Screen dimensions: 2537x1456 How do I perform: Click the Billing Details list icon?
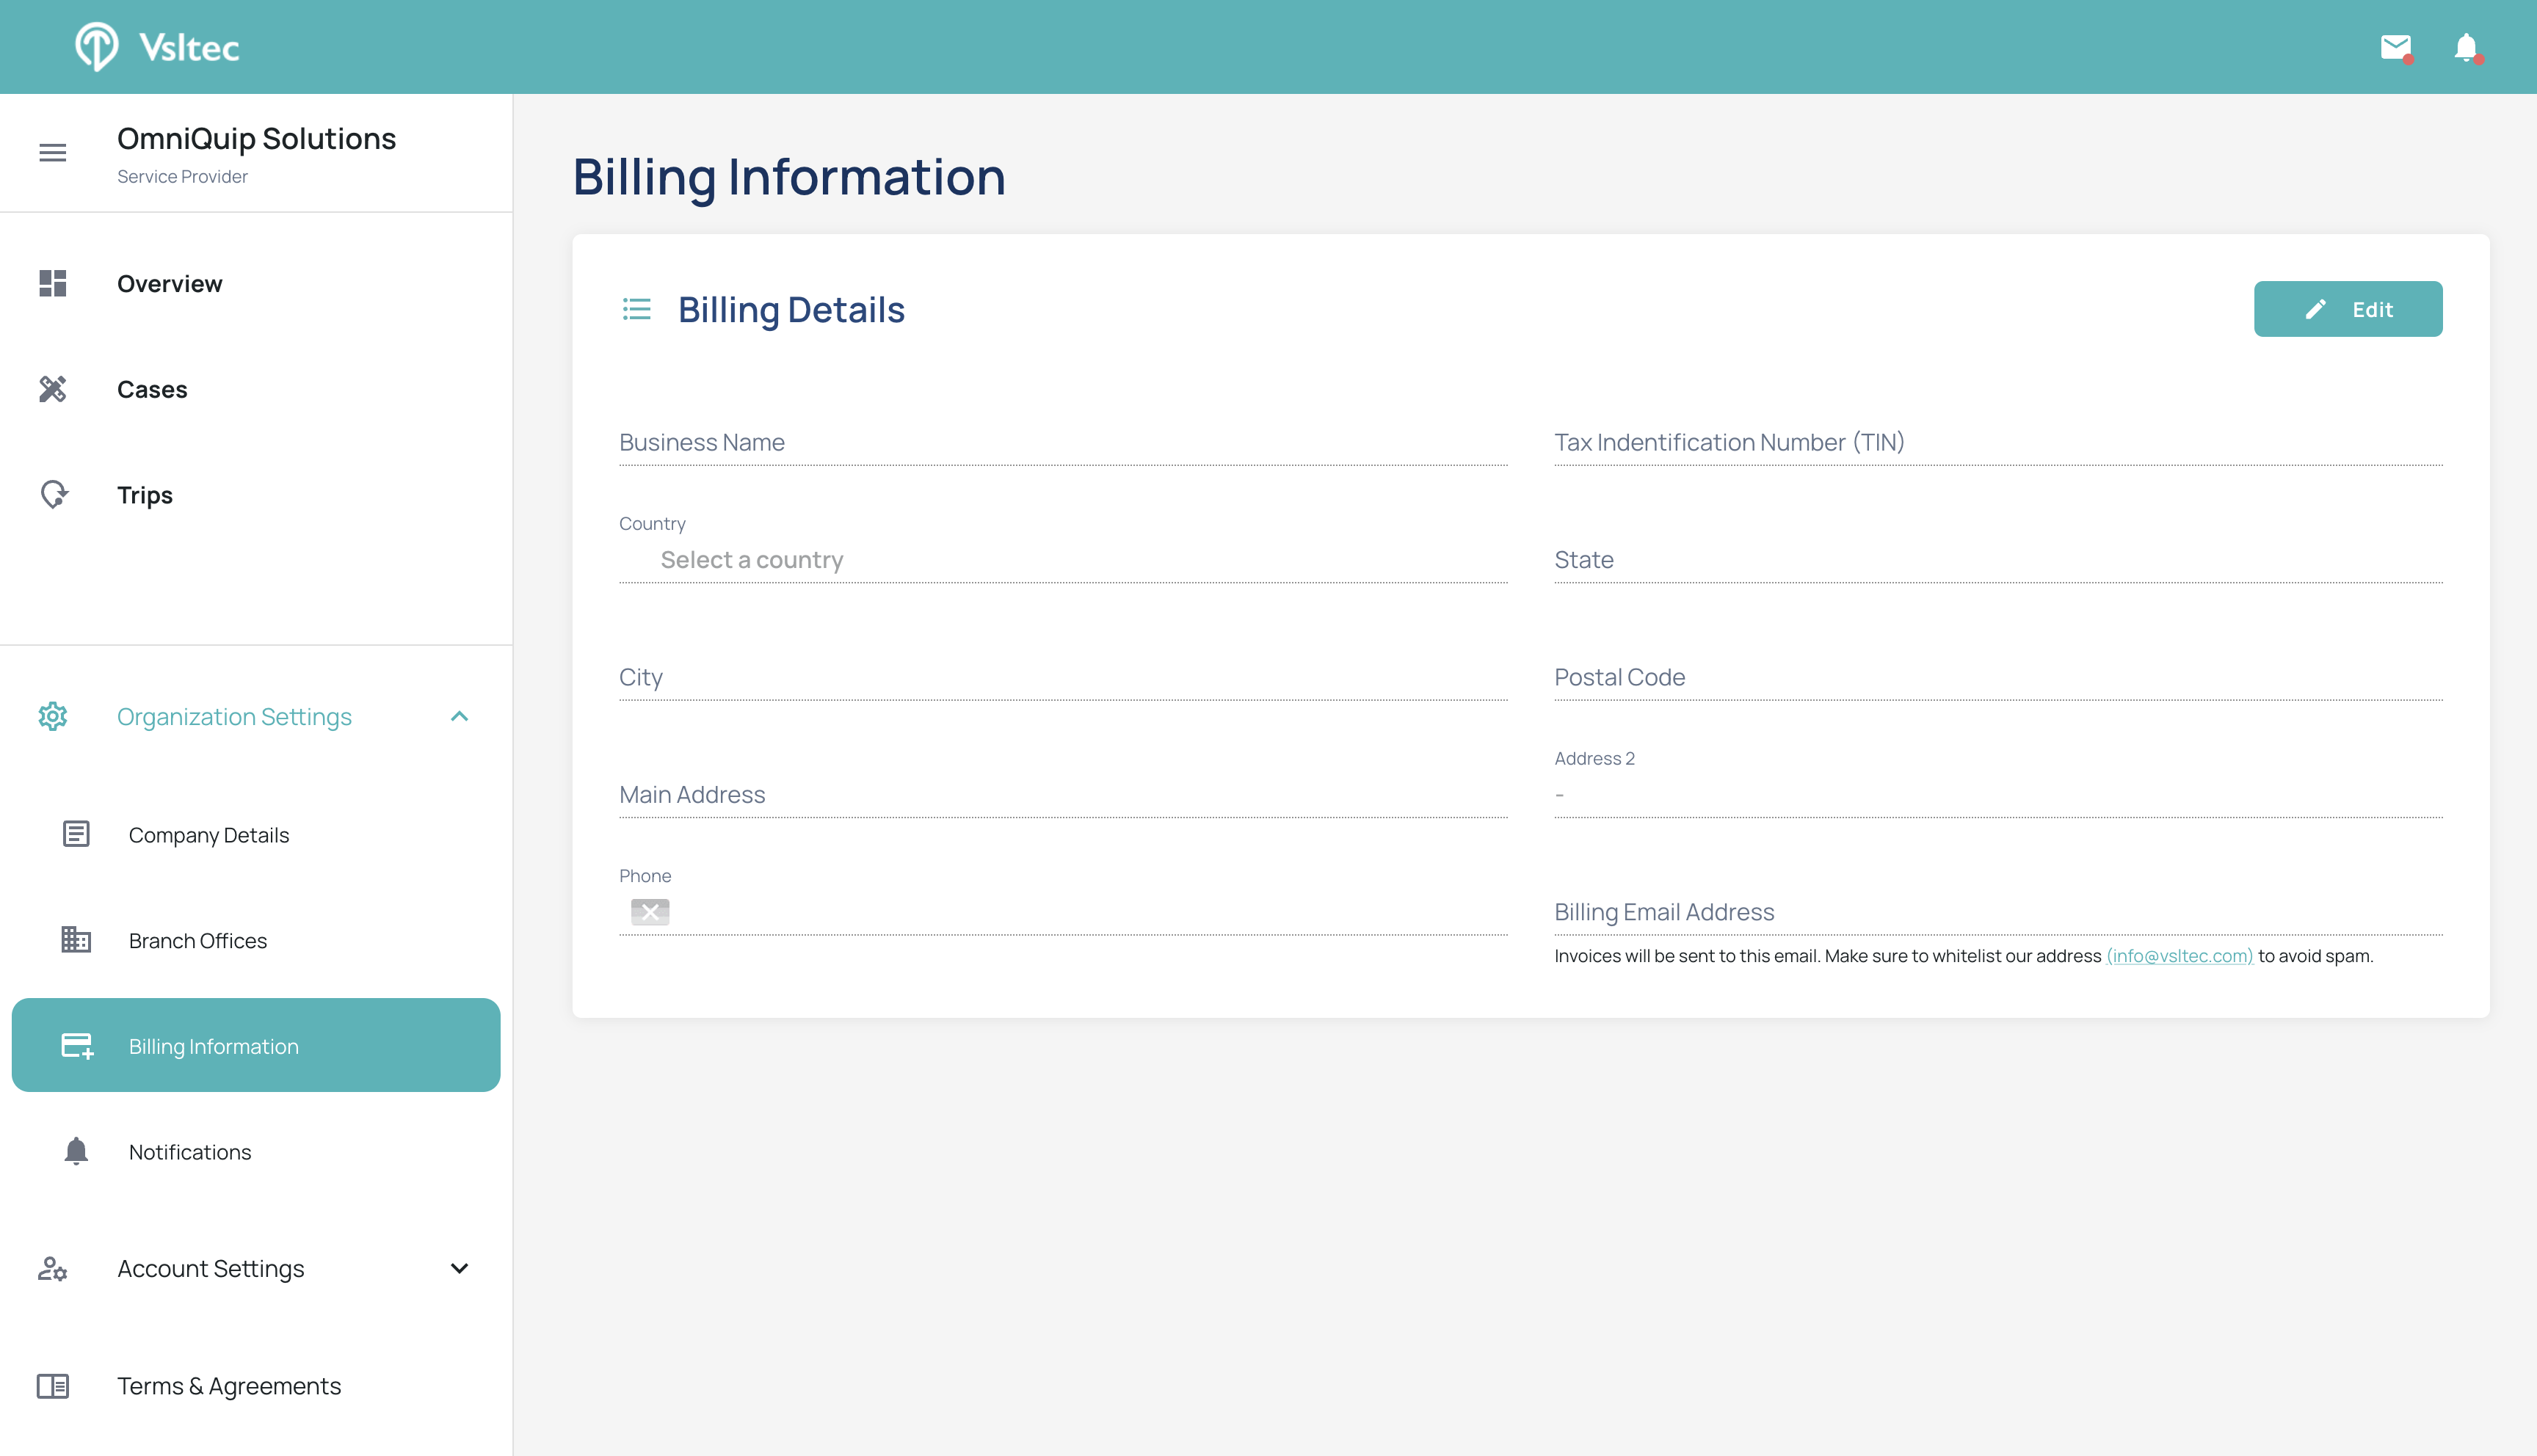coord(636,309)
